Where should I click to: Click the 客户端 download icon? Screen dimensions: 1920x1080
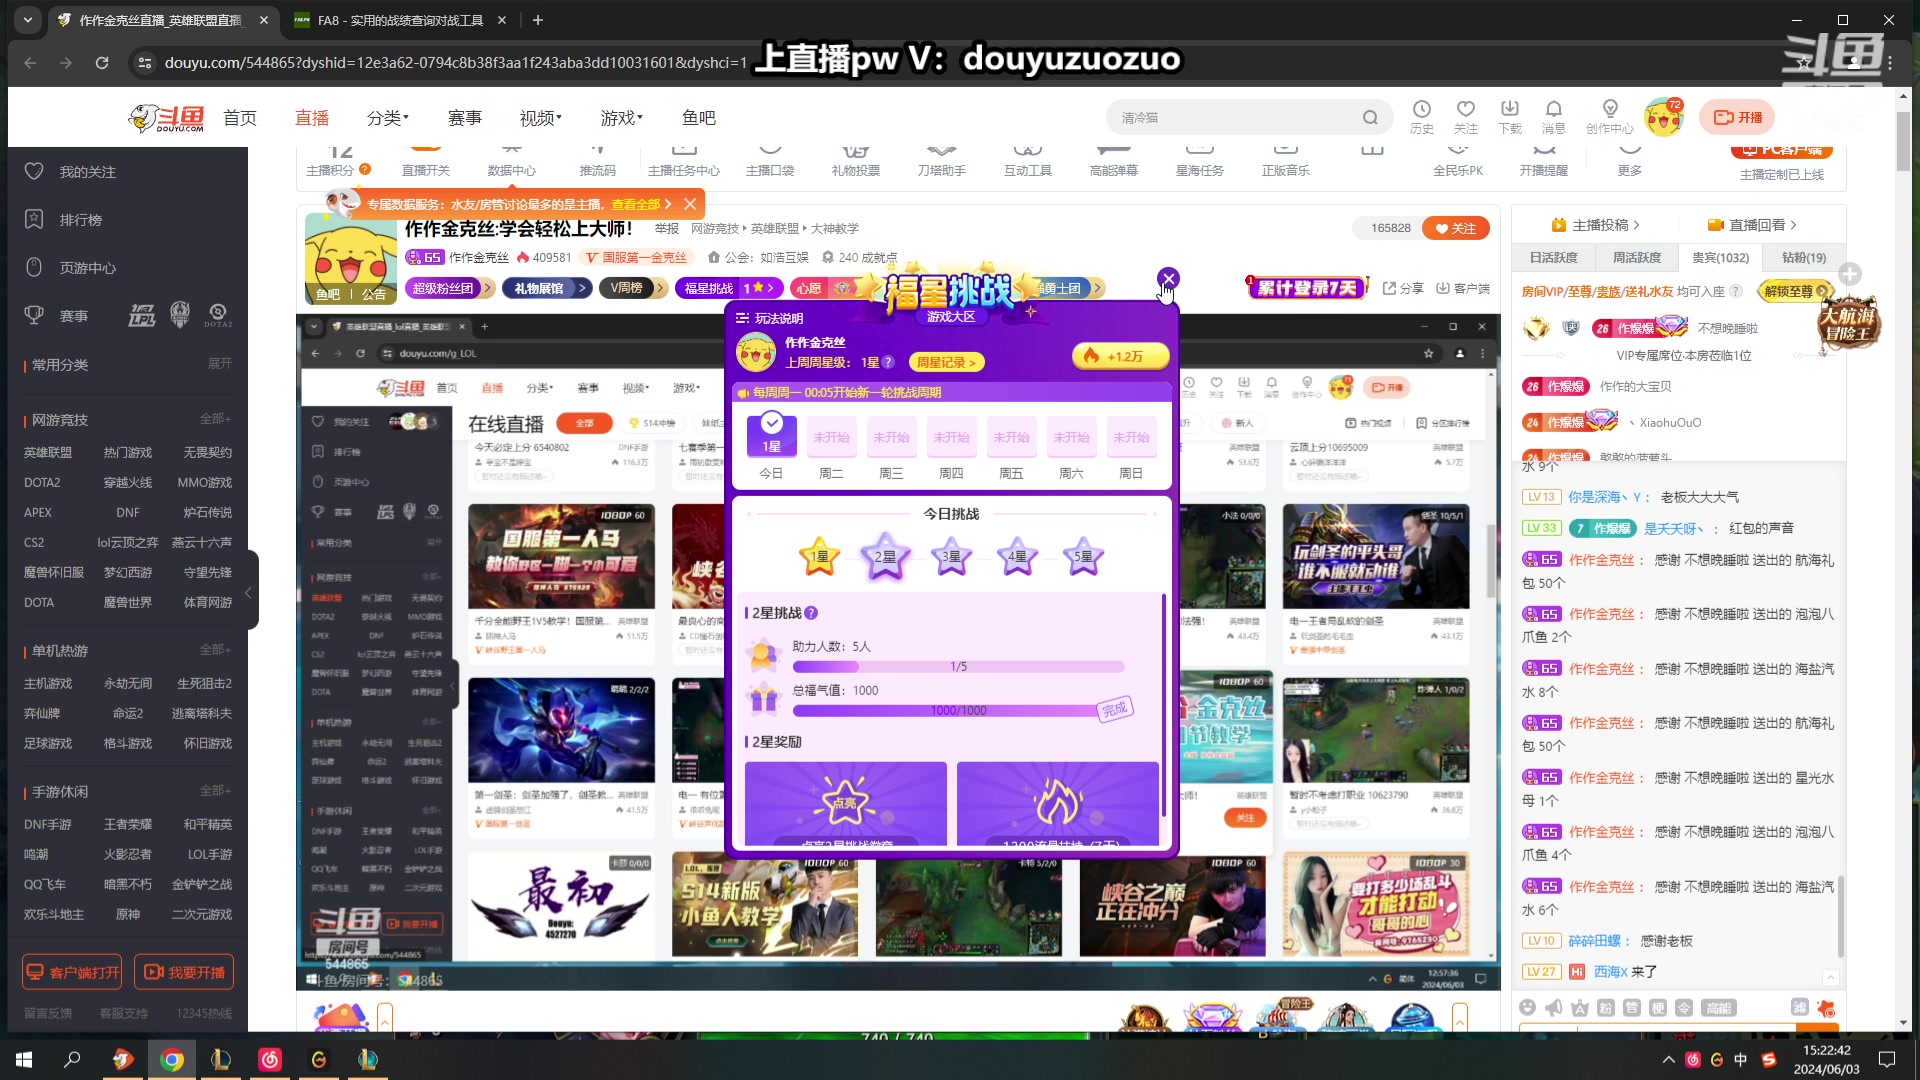tap(1462, 288)
